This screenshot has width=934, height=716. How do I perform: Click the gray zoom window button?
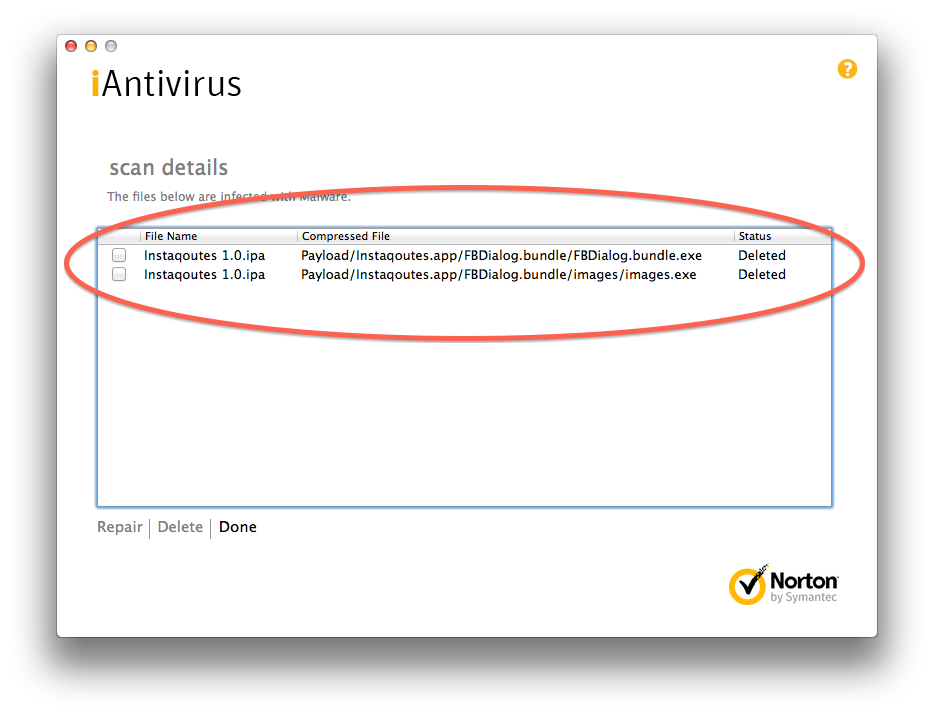(111, 46)
